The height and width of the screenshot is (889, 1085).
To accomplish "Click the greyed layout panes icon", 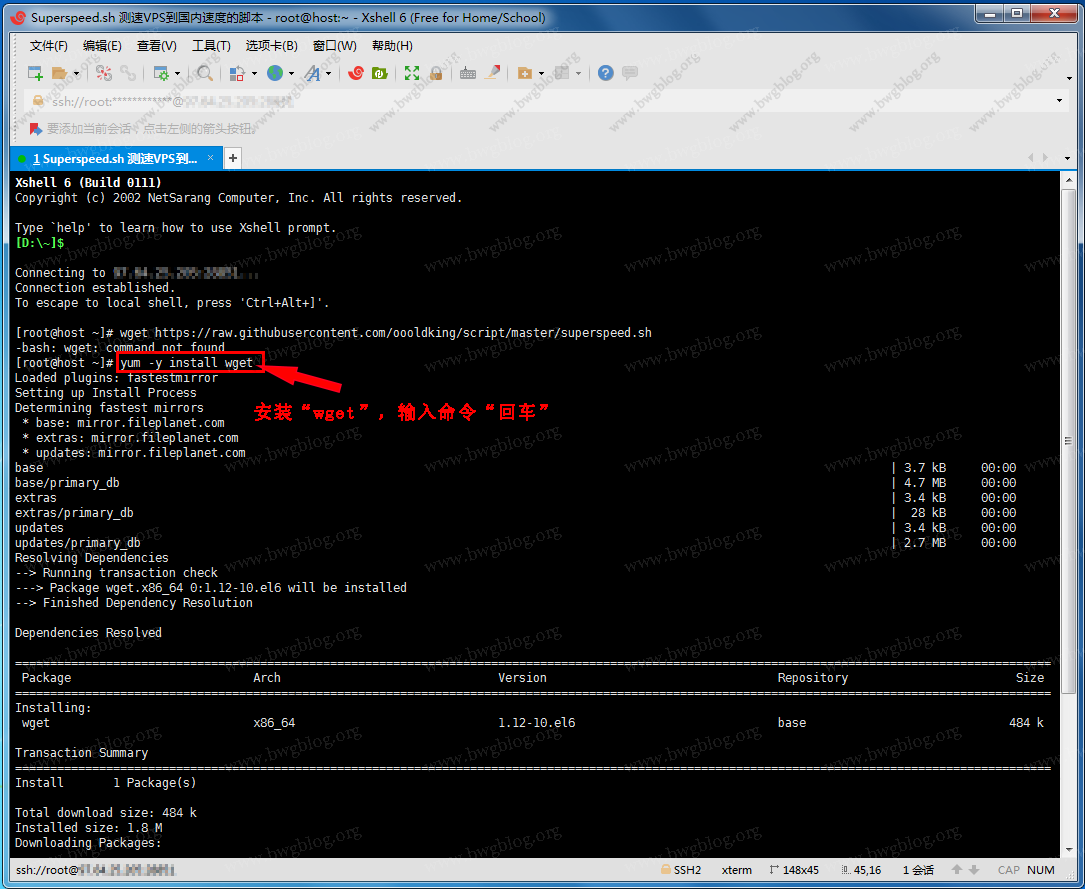I will (x=562, y=73).
